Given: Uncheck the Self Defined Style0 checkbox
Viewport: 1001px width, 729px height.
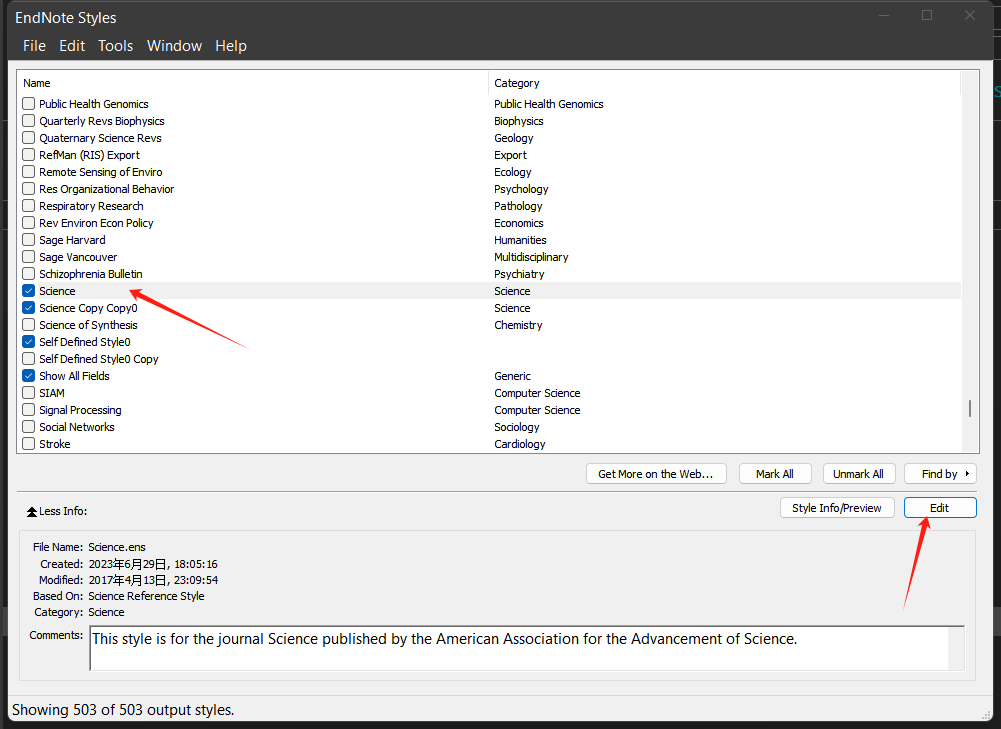Looking at the screenshot, I should click(29, 342).
